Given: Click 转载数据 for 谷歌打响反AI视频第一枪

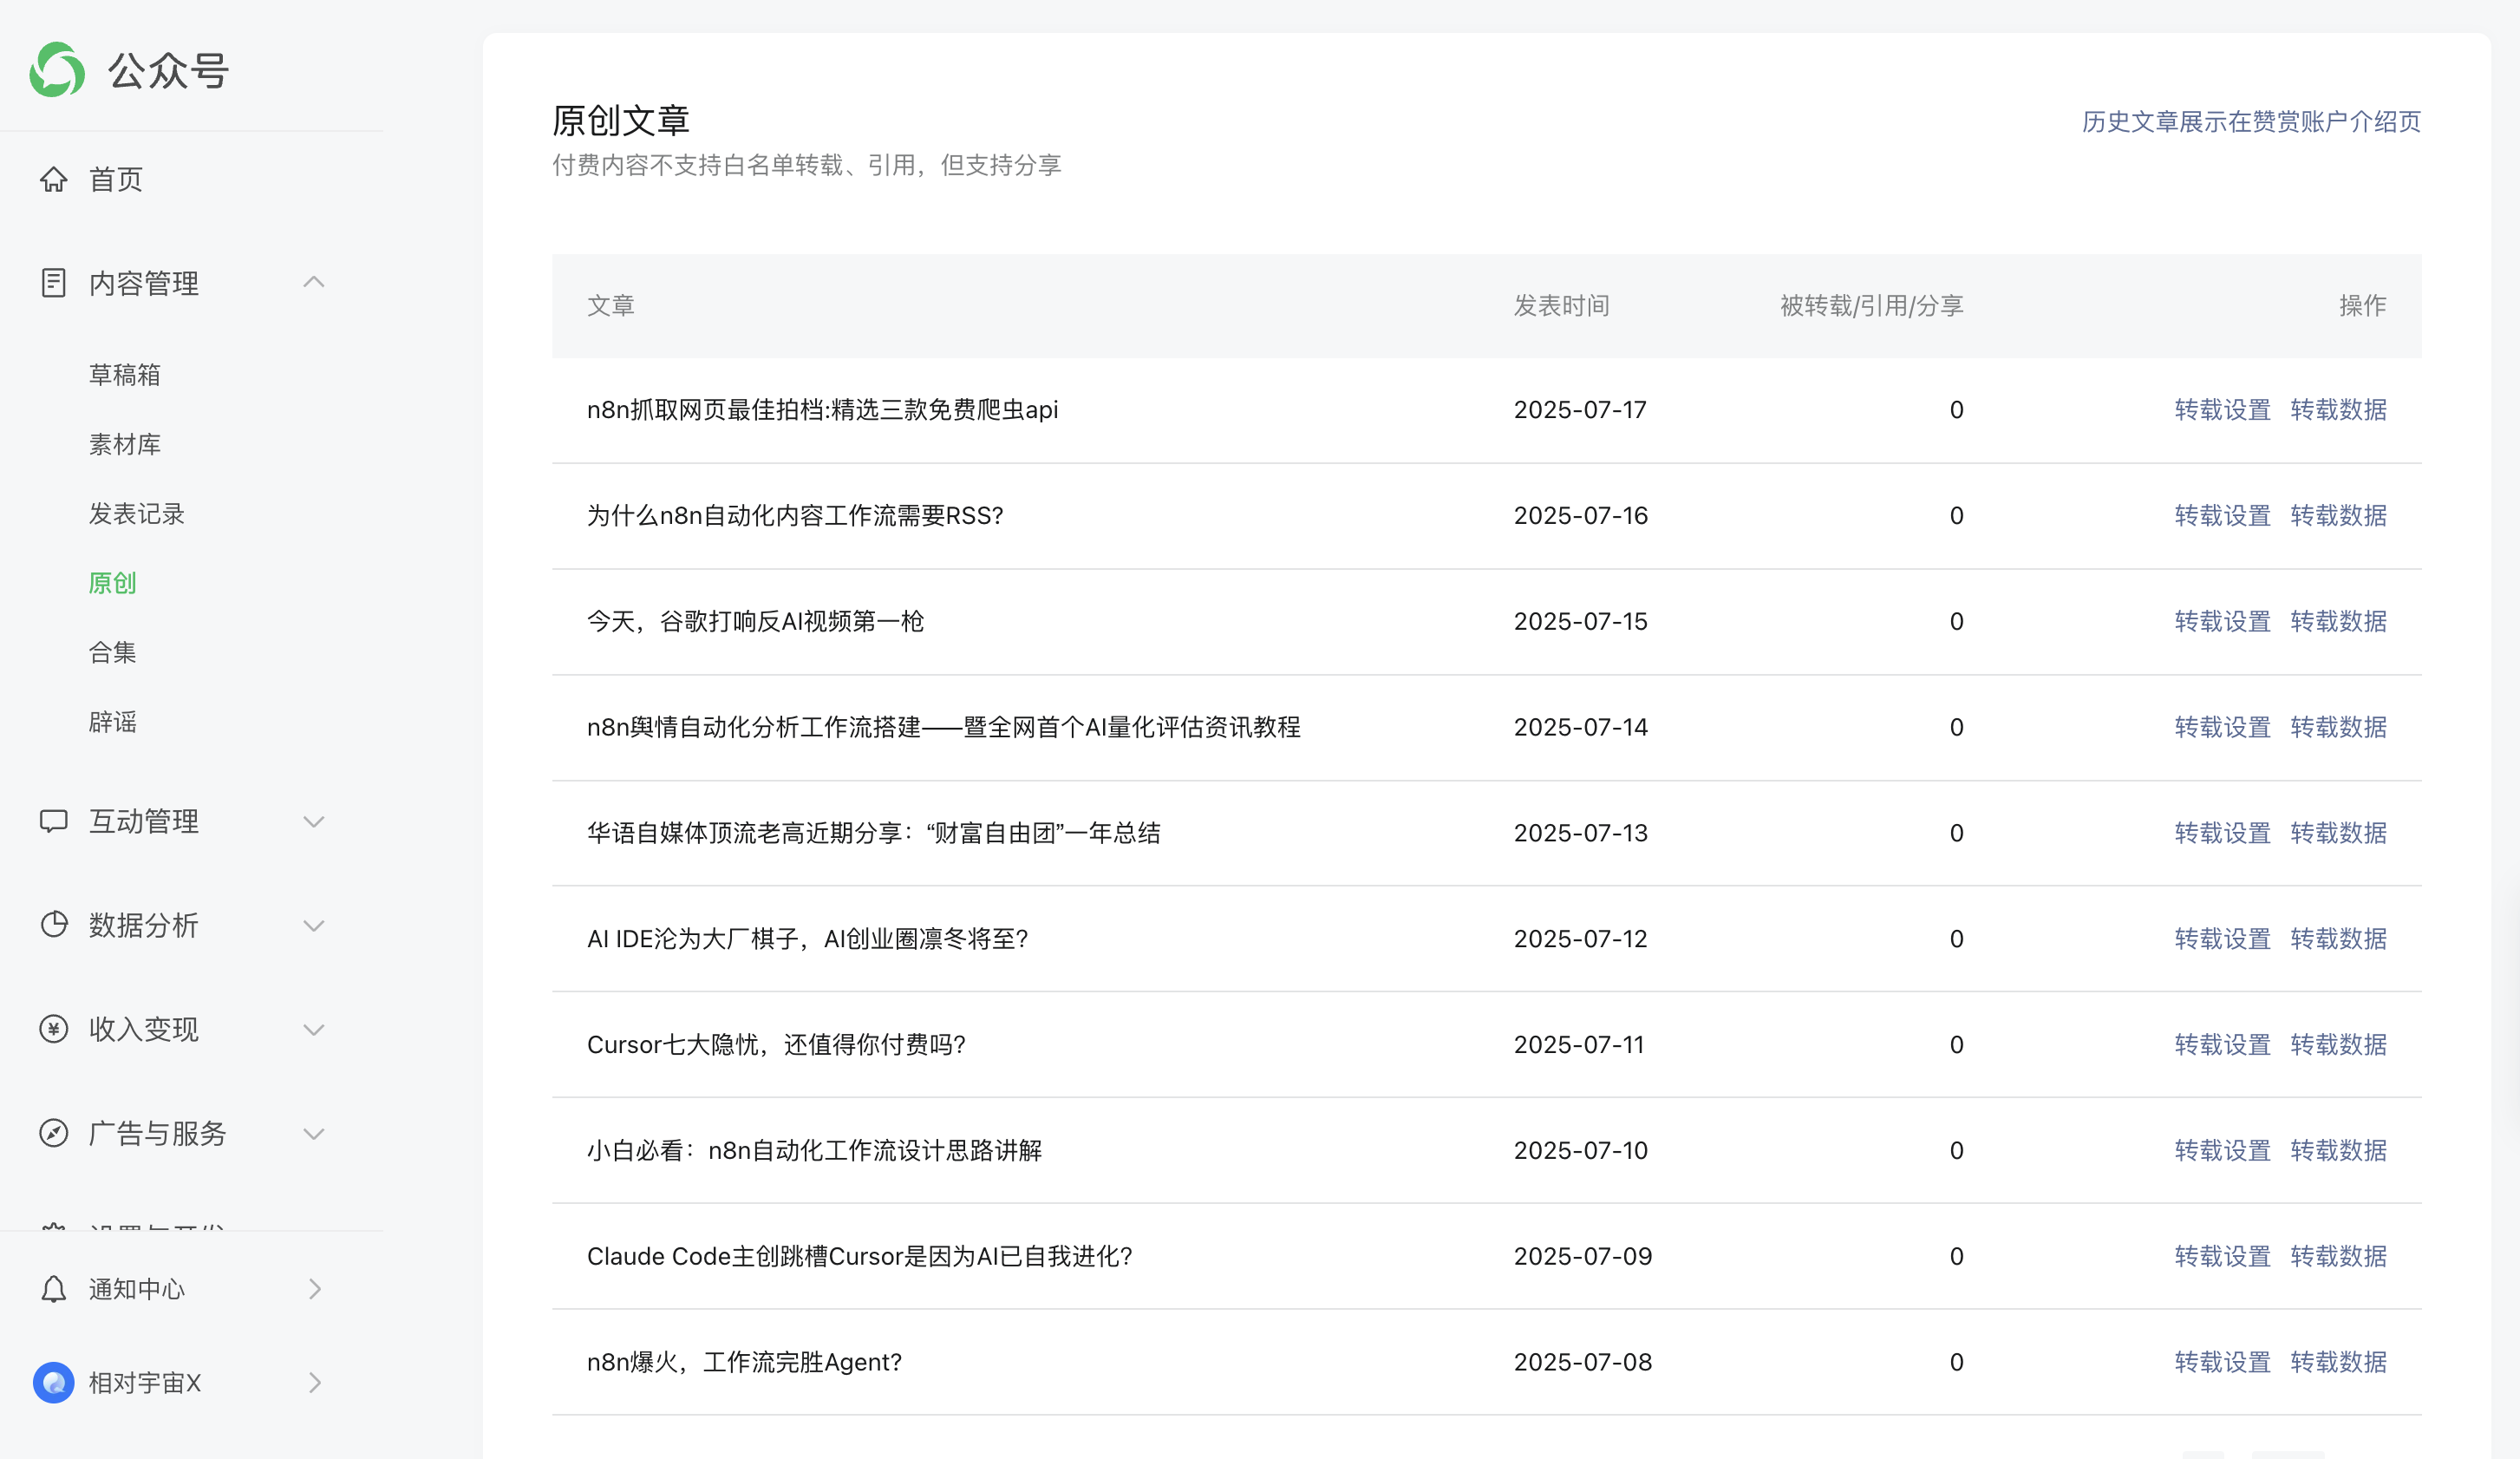Looking at the screenshot, I should (2338, 621).
